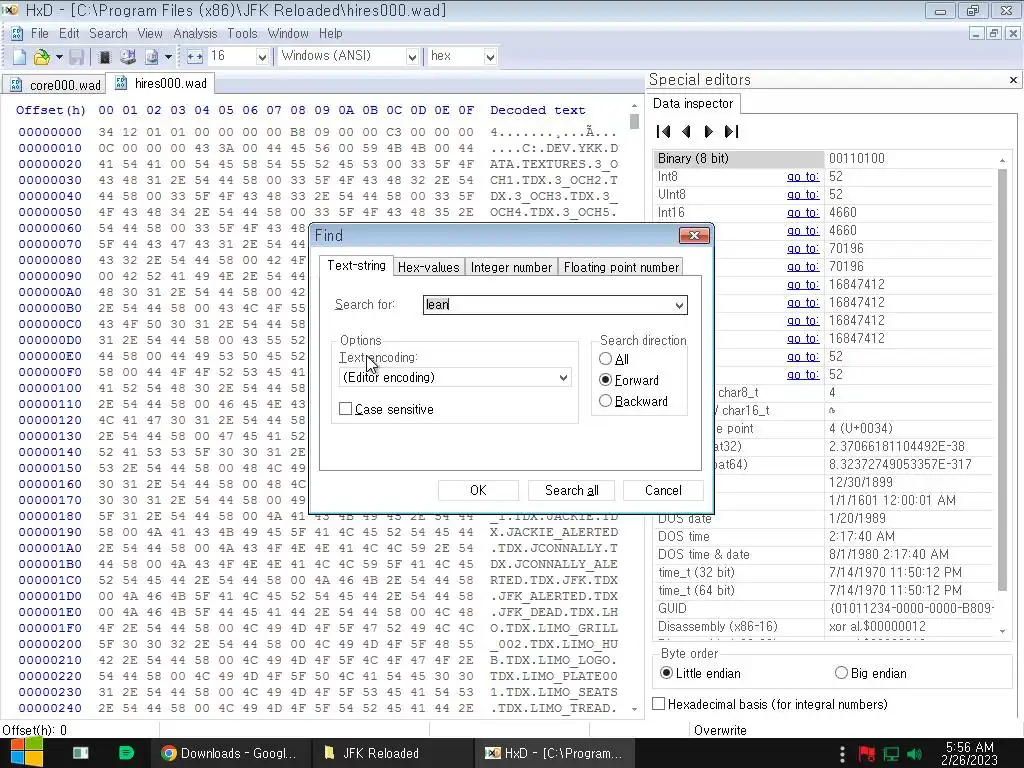The height and width of the screenshot is (768, 1024).
Task: Click the go to link for Int16
Action: (803, 213)
